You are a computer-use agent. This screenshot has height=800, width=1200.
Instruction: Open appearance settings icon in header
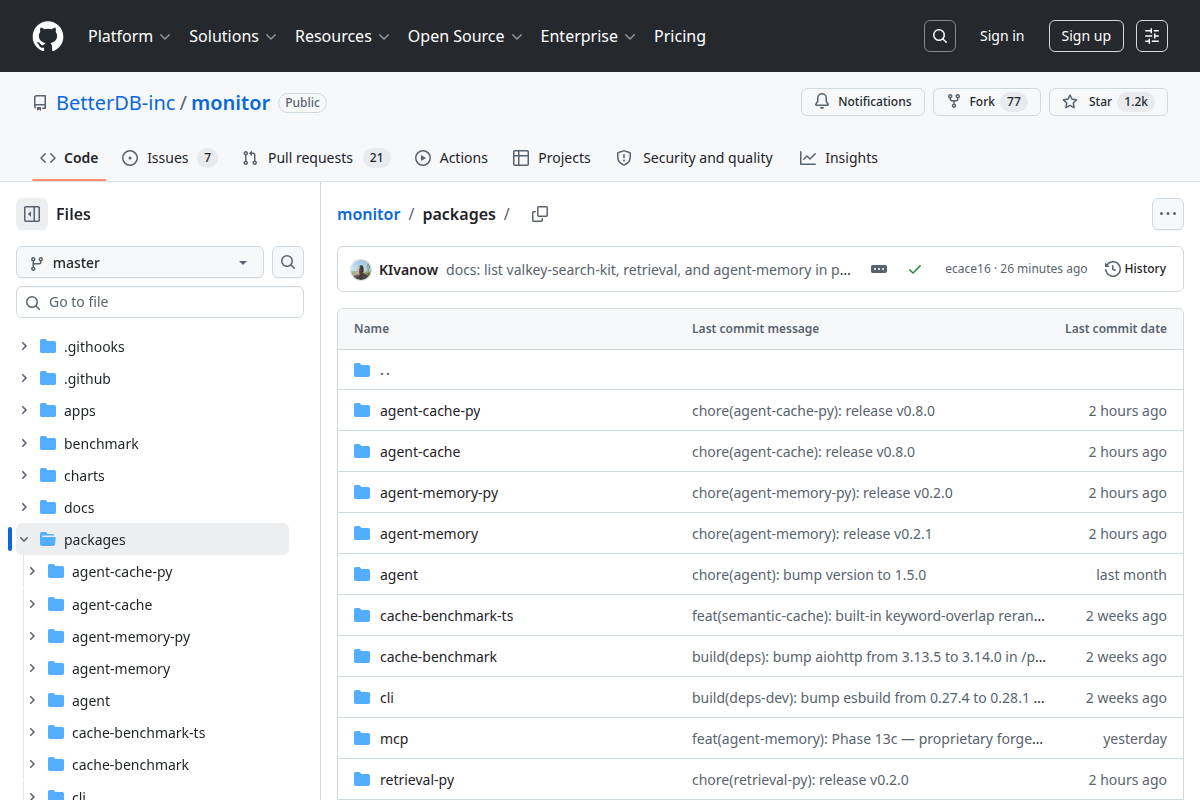tap(1152, 36)
